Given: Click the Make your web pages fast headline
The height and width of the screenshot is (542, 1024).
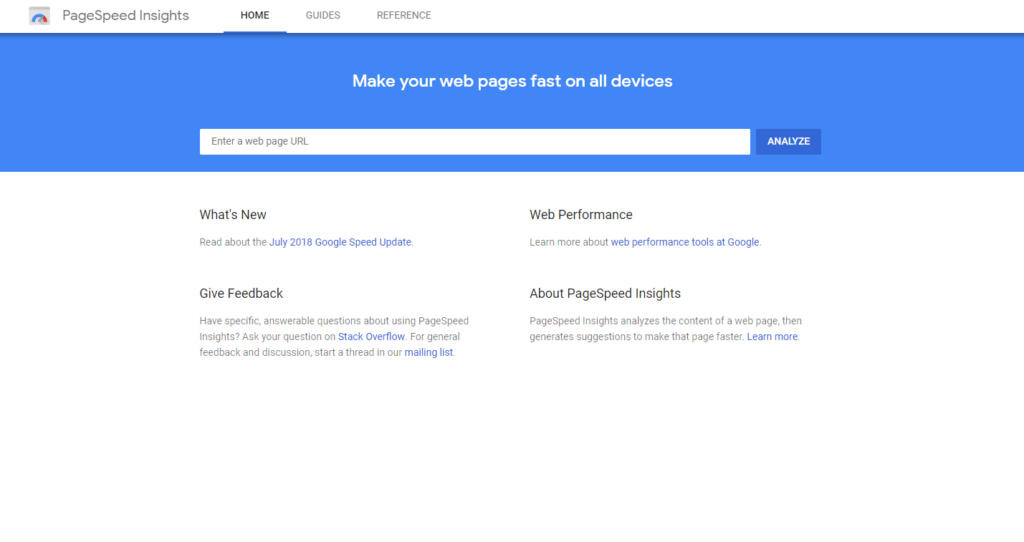Looking at the screenshot, I should (x=512, y=81).
